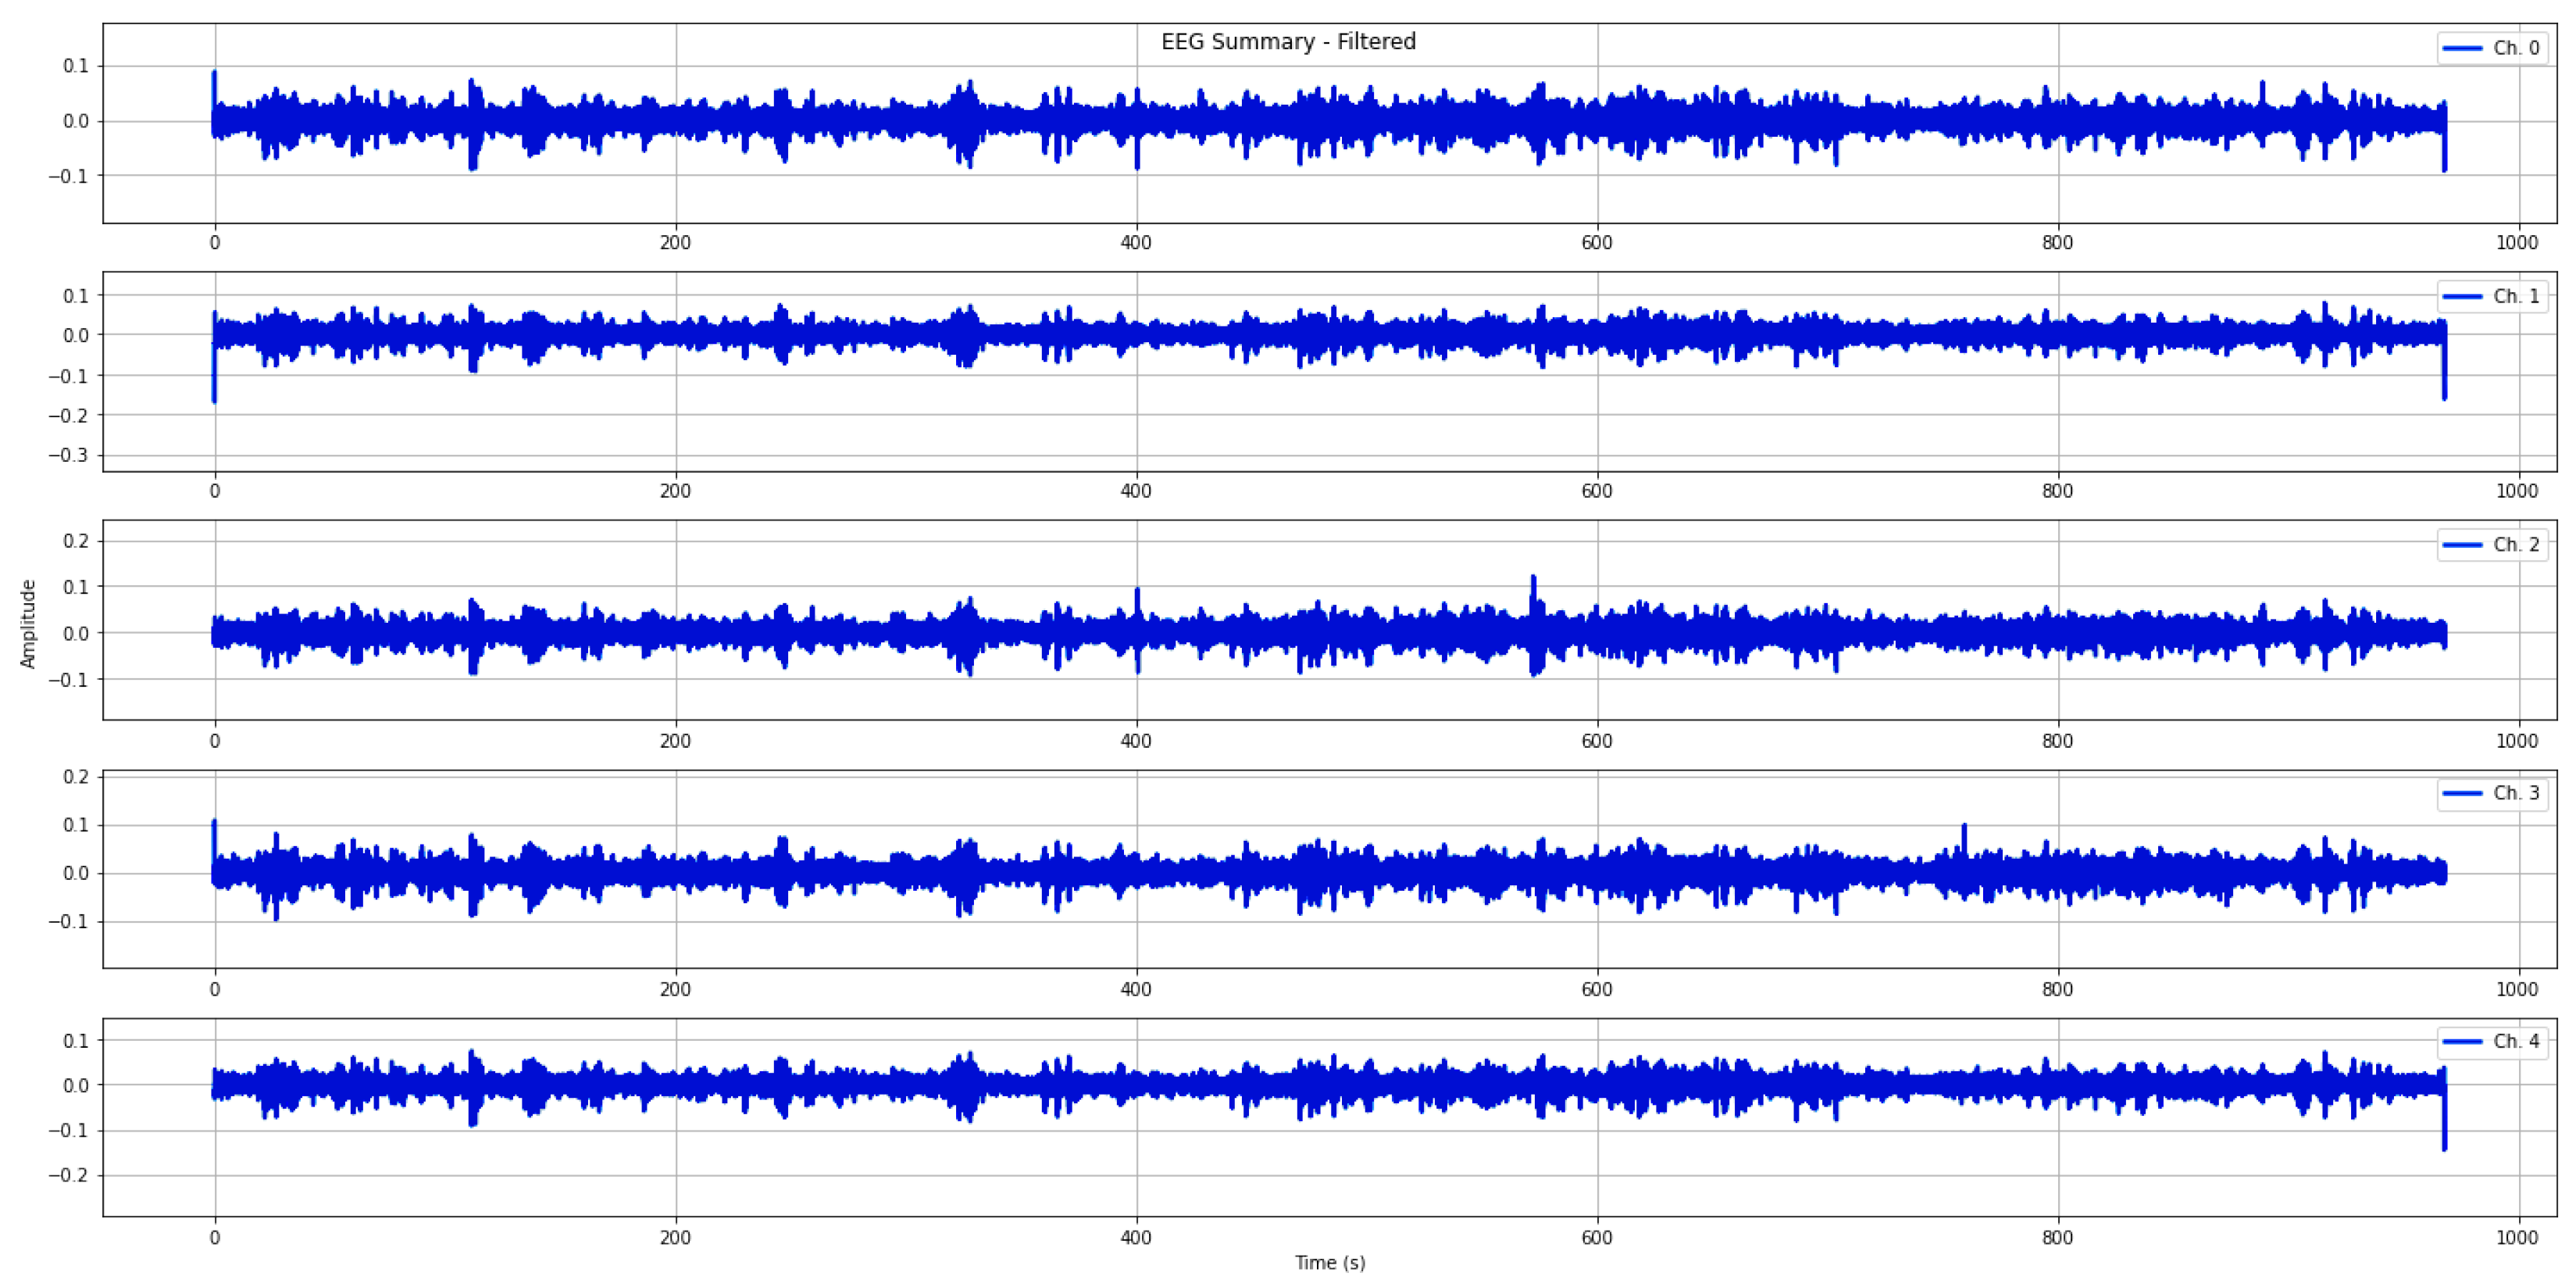2576x1283 pixels.
Task: Click the Ch. 0 legend entry
Action: 2514,48
